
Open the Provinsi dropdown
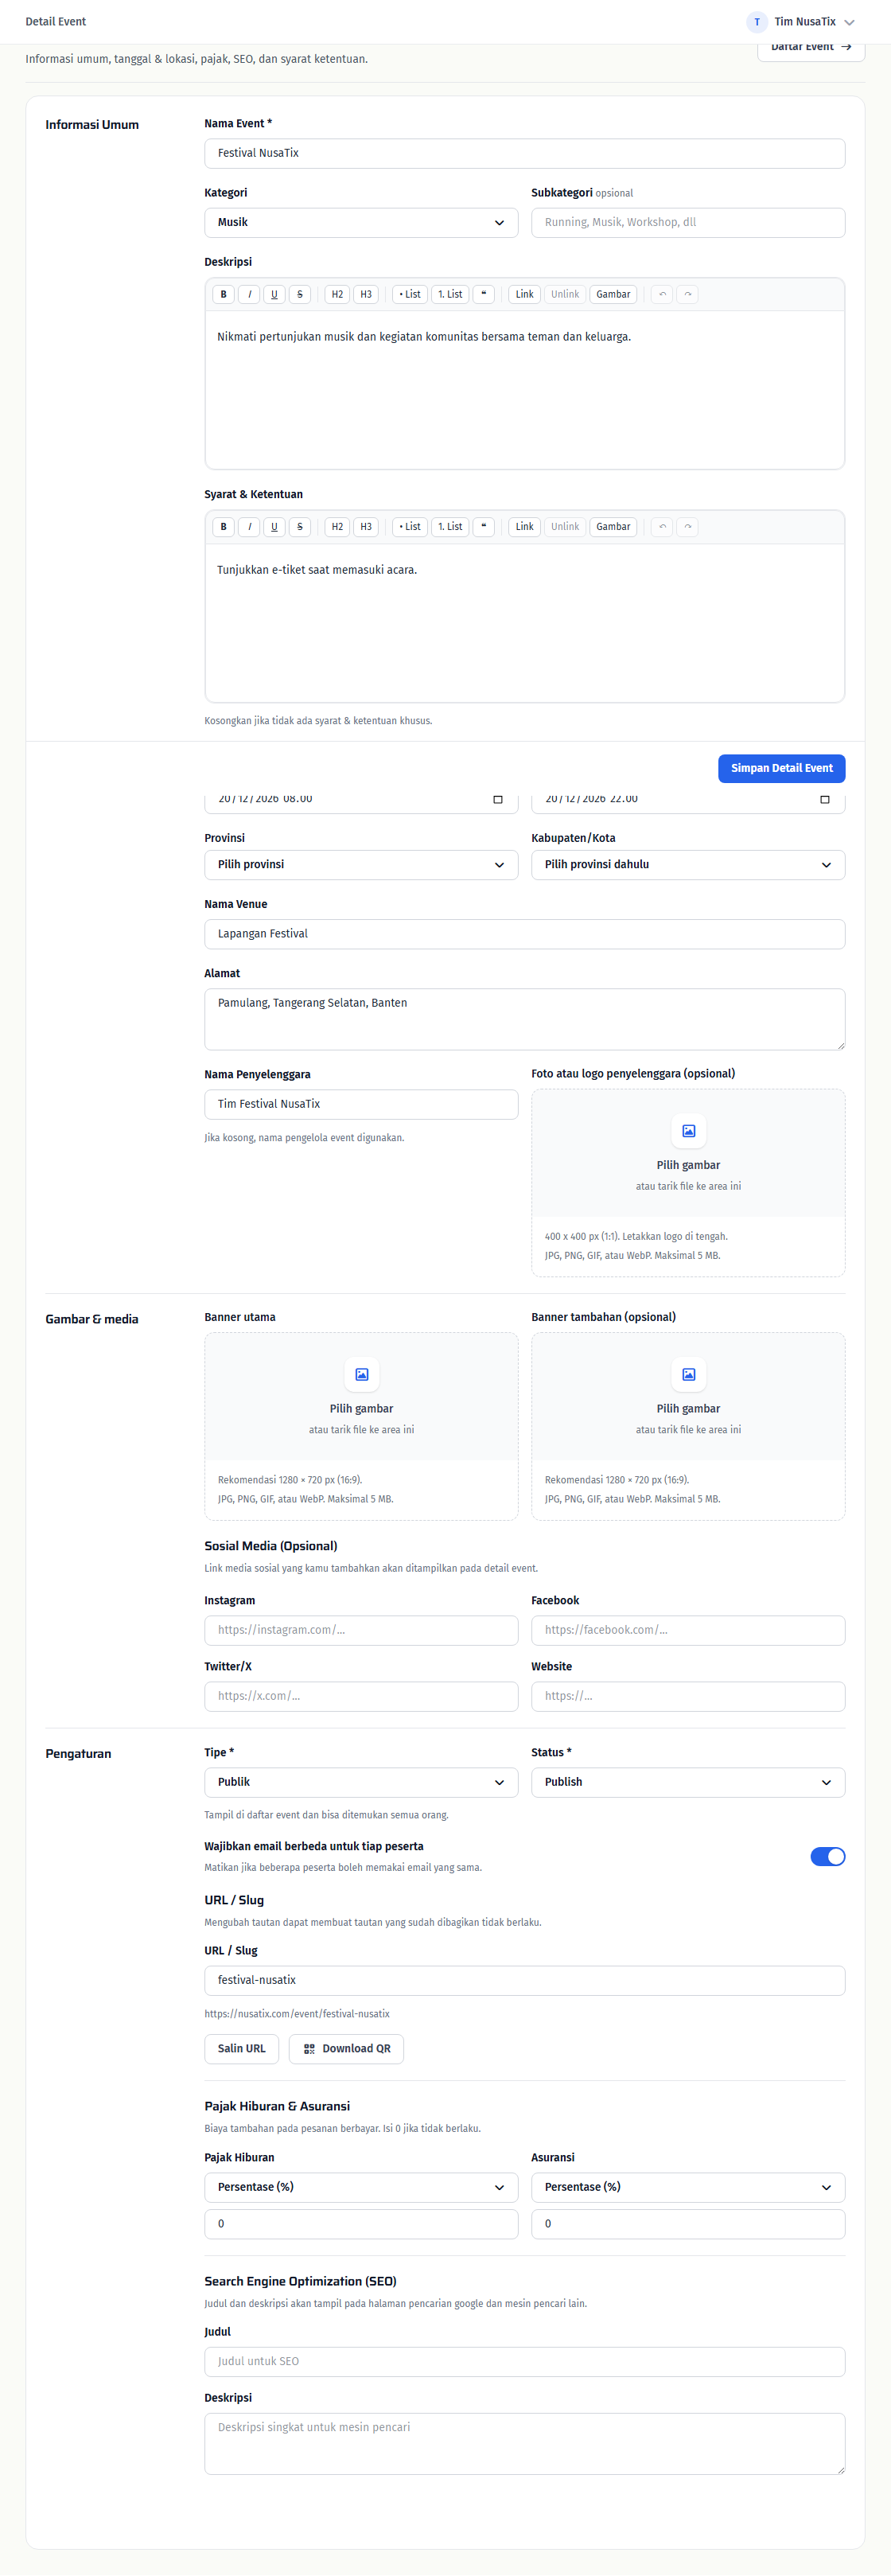(x=361, y=865)
